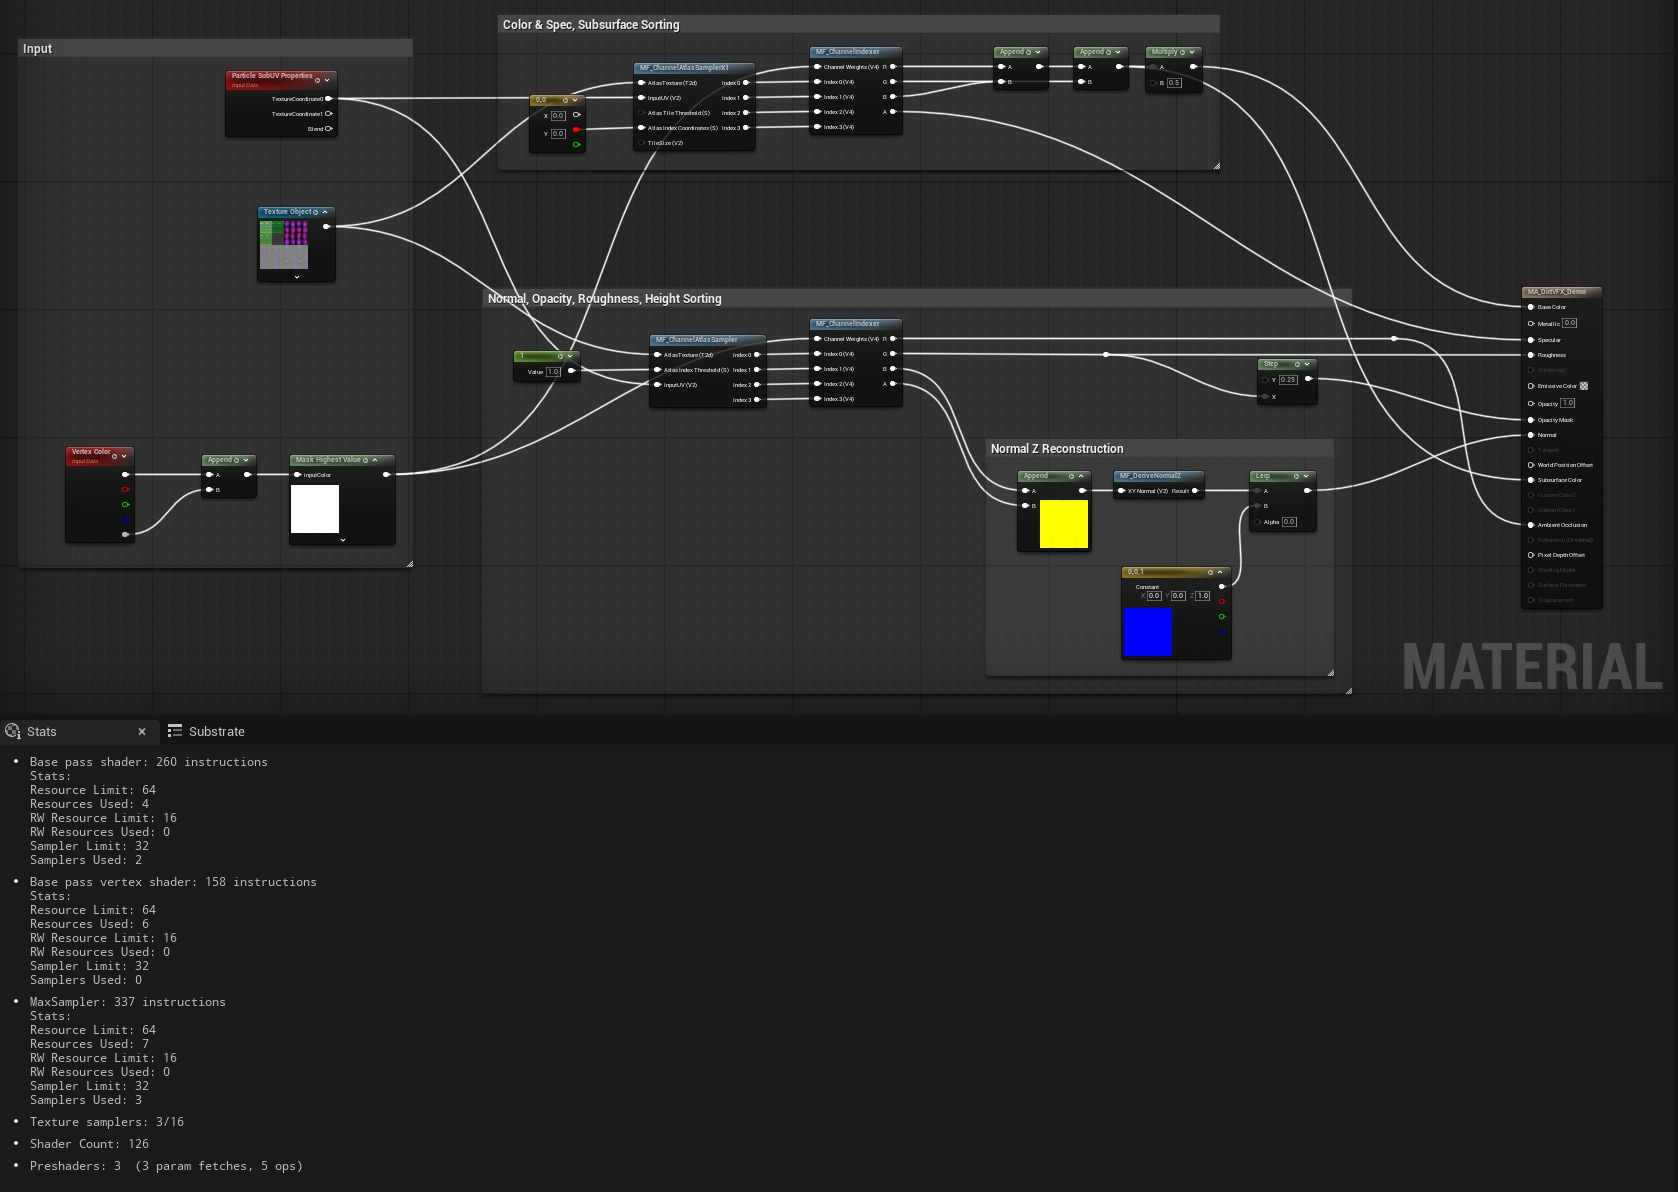The width and height of the screenshot is (1678, 1192).
Task: Click the Metallic value field
Action: tap(1570, 323)
